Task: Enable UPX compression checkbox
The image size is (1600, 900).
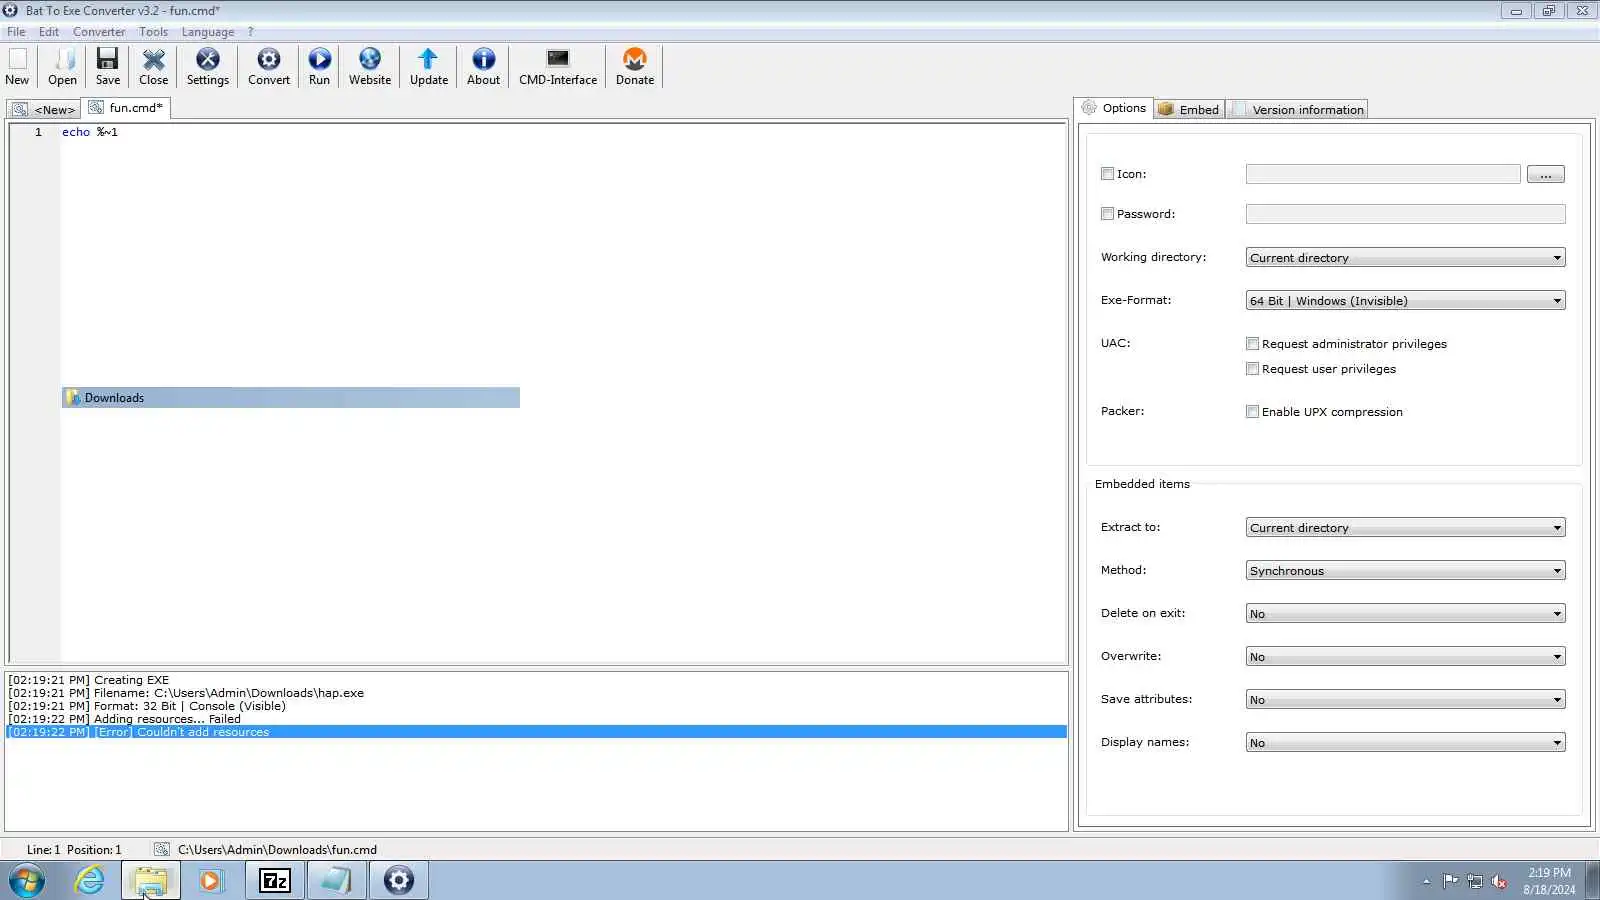Action: point(1252,412)
